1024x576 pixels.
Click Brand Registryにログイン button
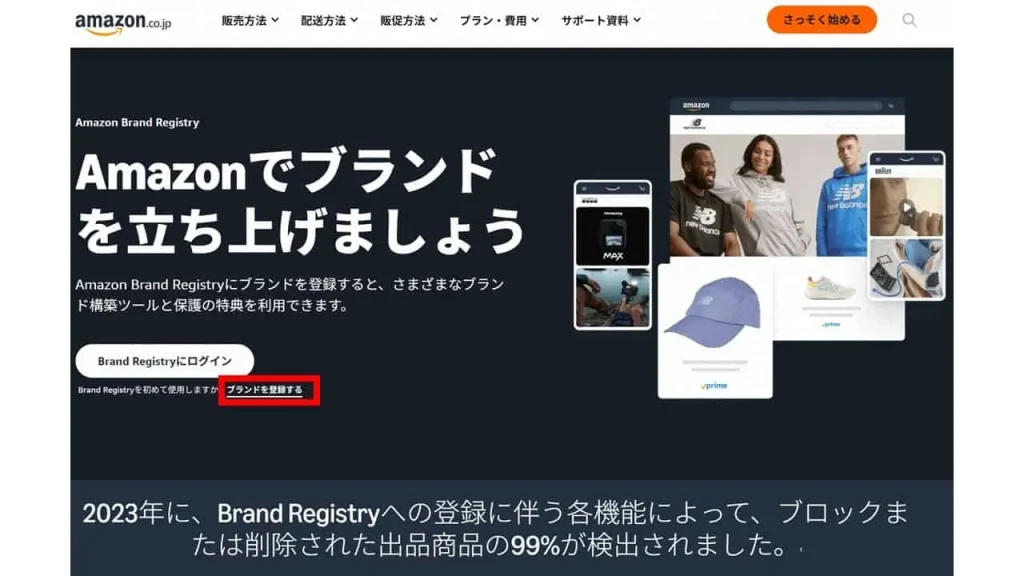[x=165, y=360]
